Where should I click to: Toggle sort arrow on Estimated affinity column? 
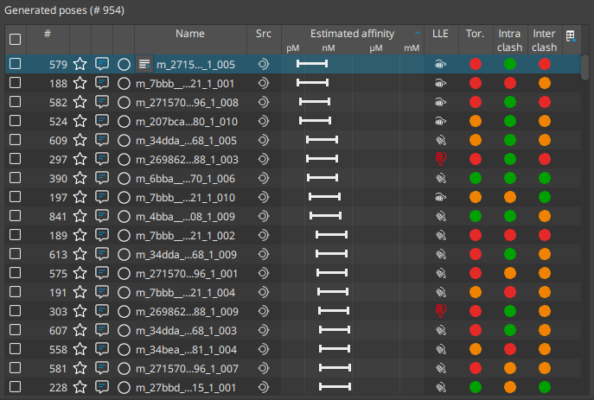point(417,33)
